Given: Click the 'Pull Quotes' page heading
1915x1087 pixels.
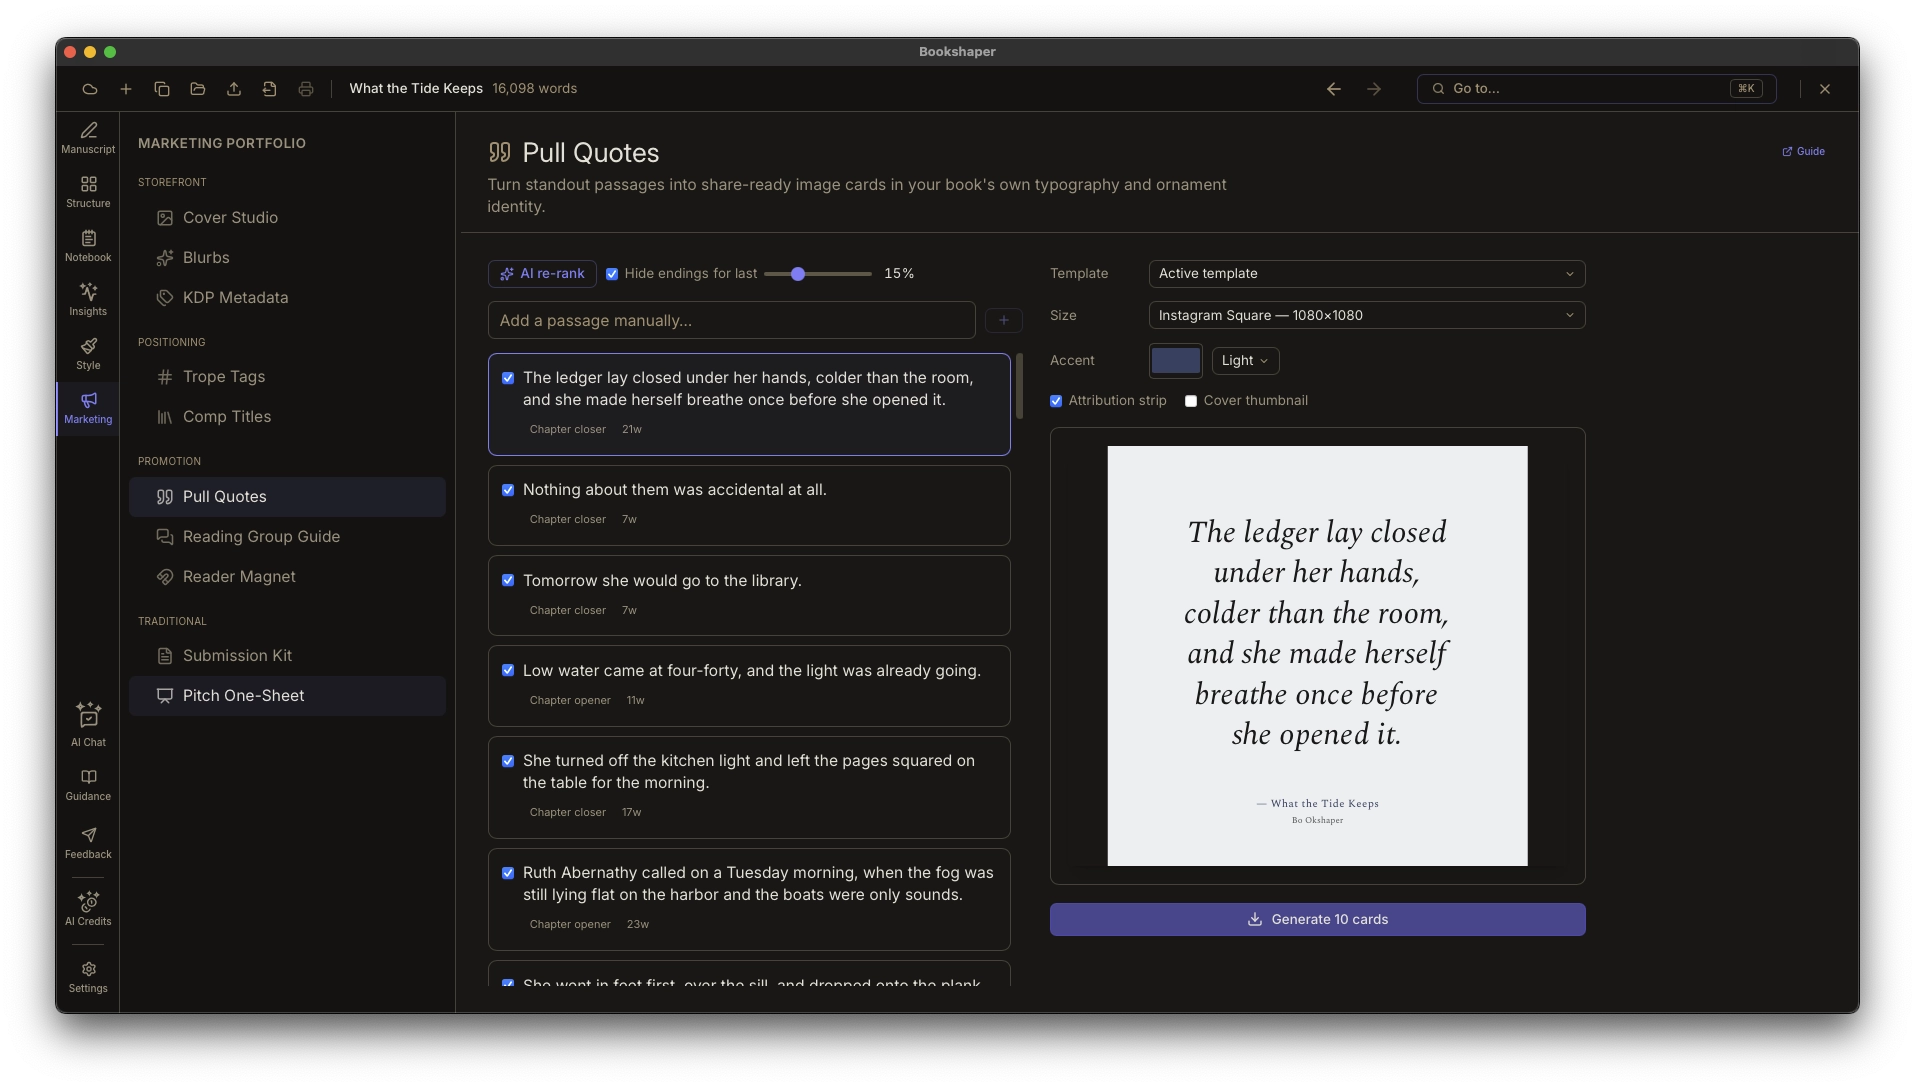Looking at the screenshot, I should [x=590, y=153].
